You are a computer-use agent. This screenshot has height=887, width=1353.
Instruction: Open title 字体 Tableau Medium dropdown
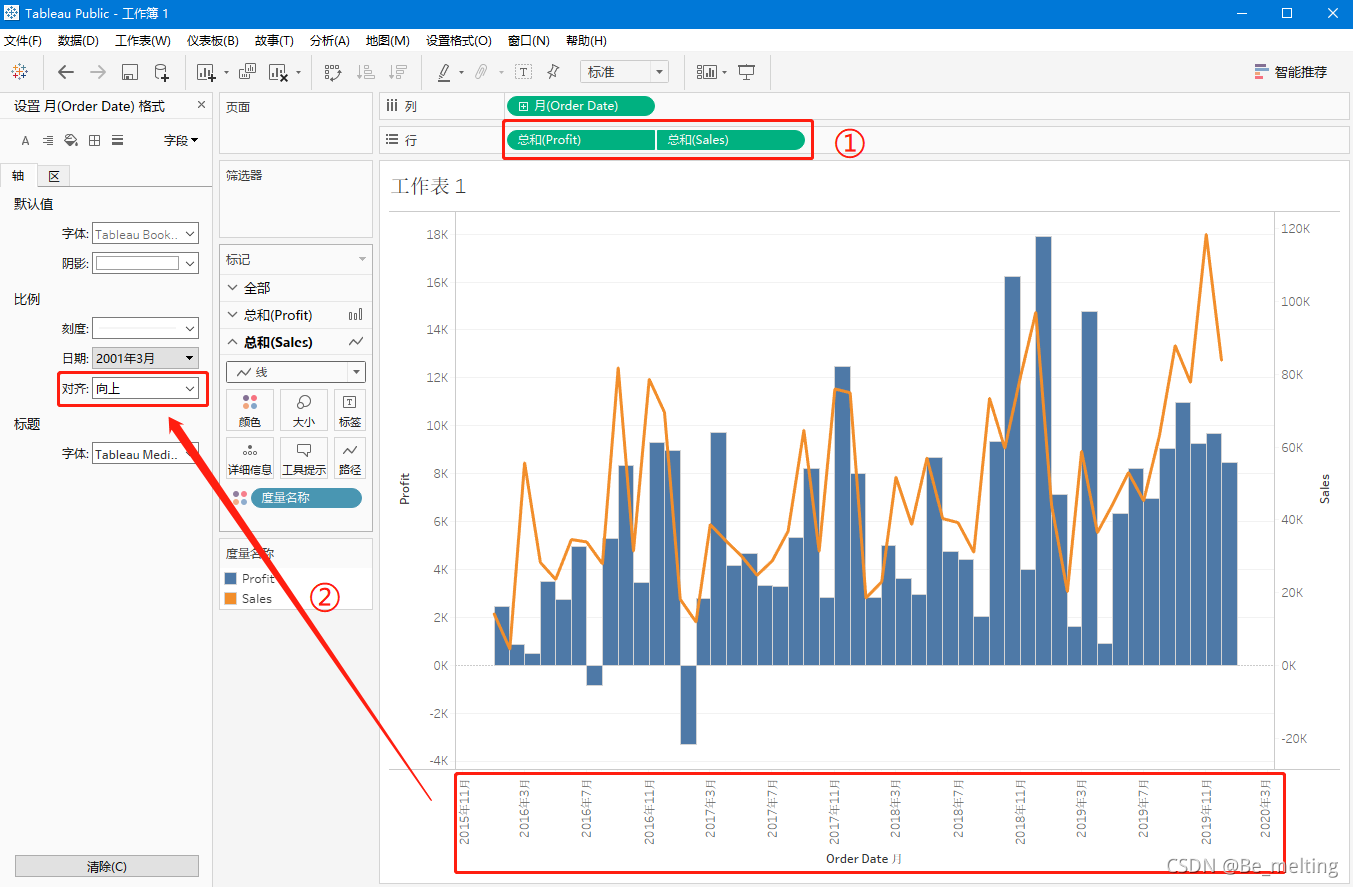[145, 454]
